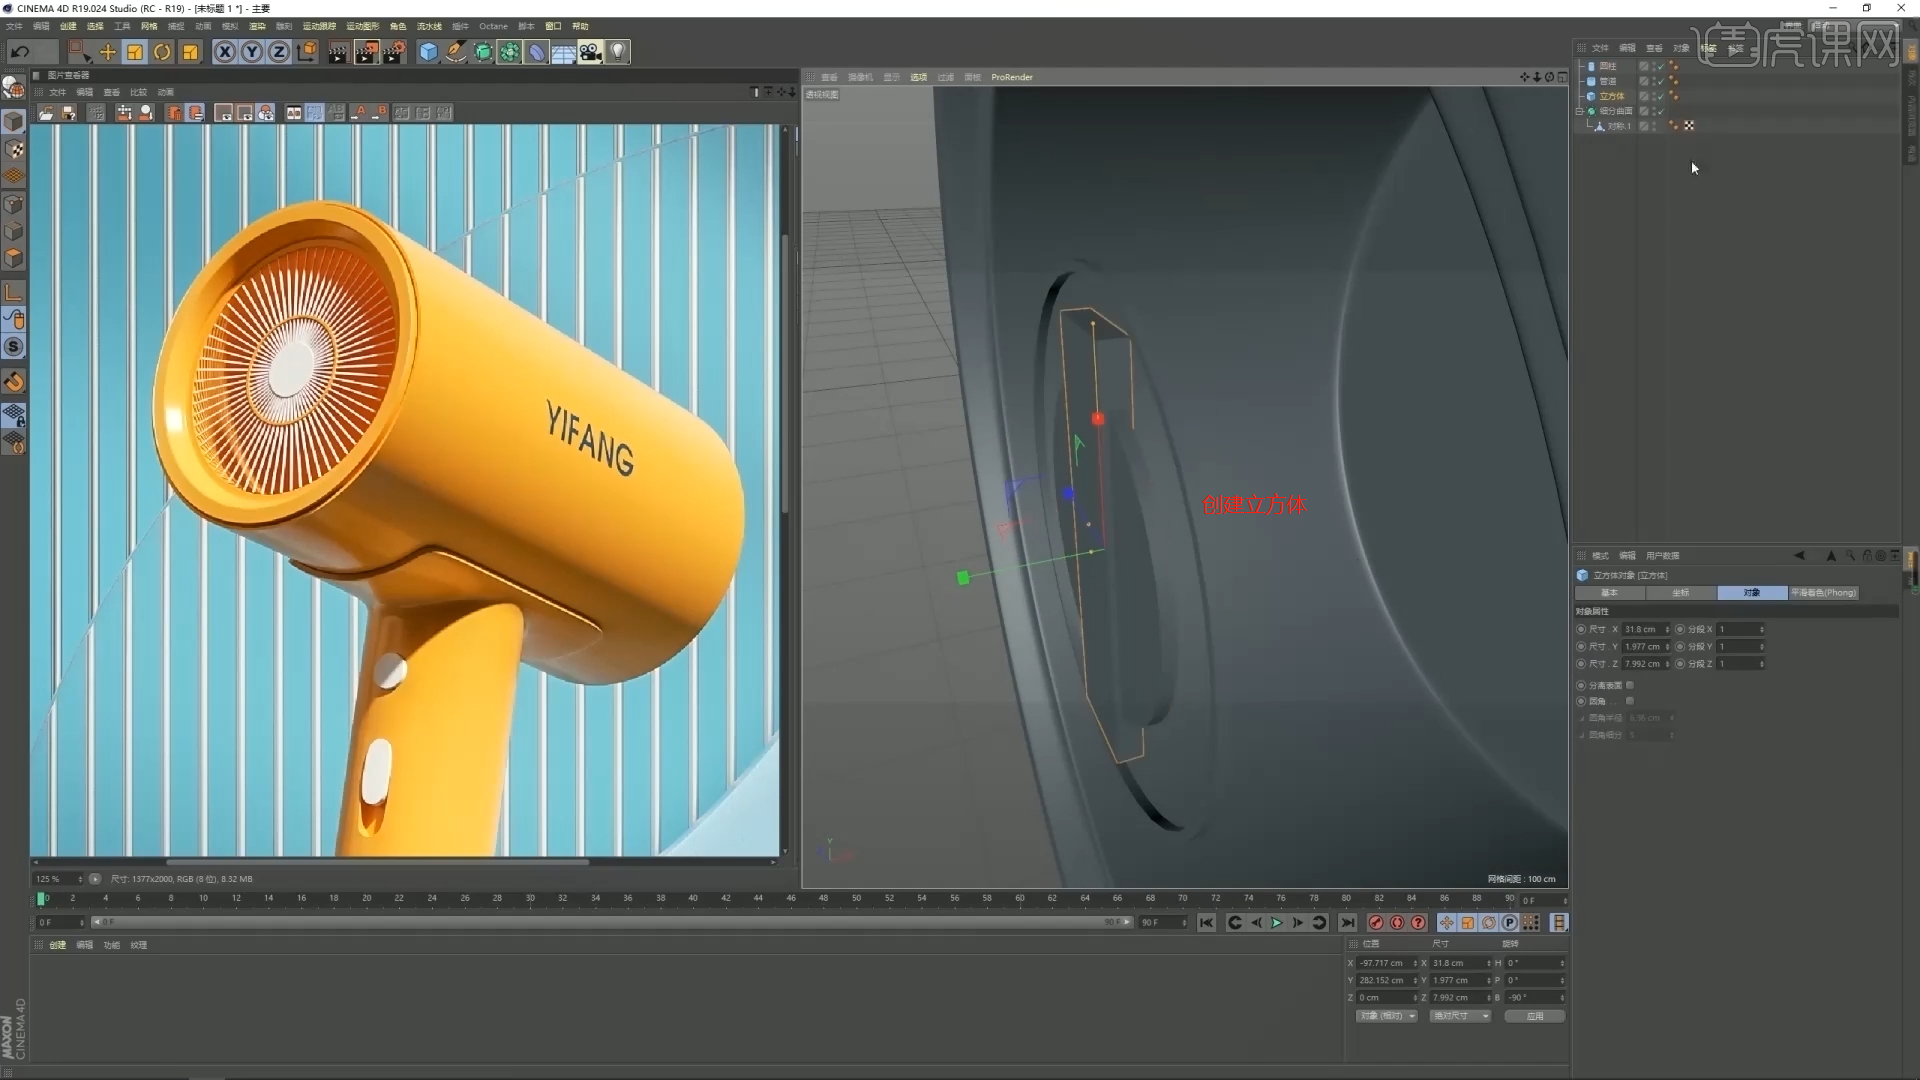Click the coordinate system cube icon
The width and height of the screenshot is (1920, 1080).
307,52
